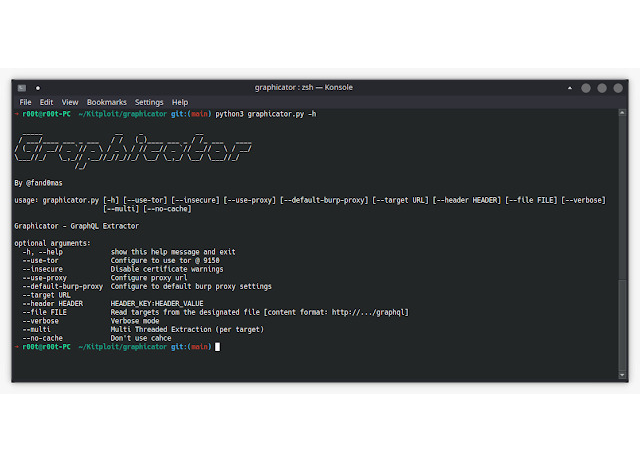The width and height of the screenshot is (640, 462).
Task: Click the http://.../graphql URL text
Action: (368, 313)
